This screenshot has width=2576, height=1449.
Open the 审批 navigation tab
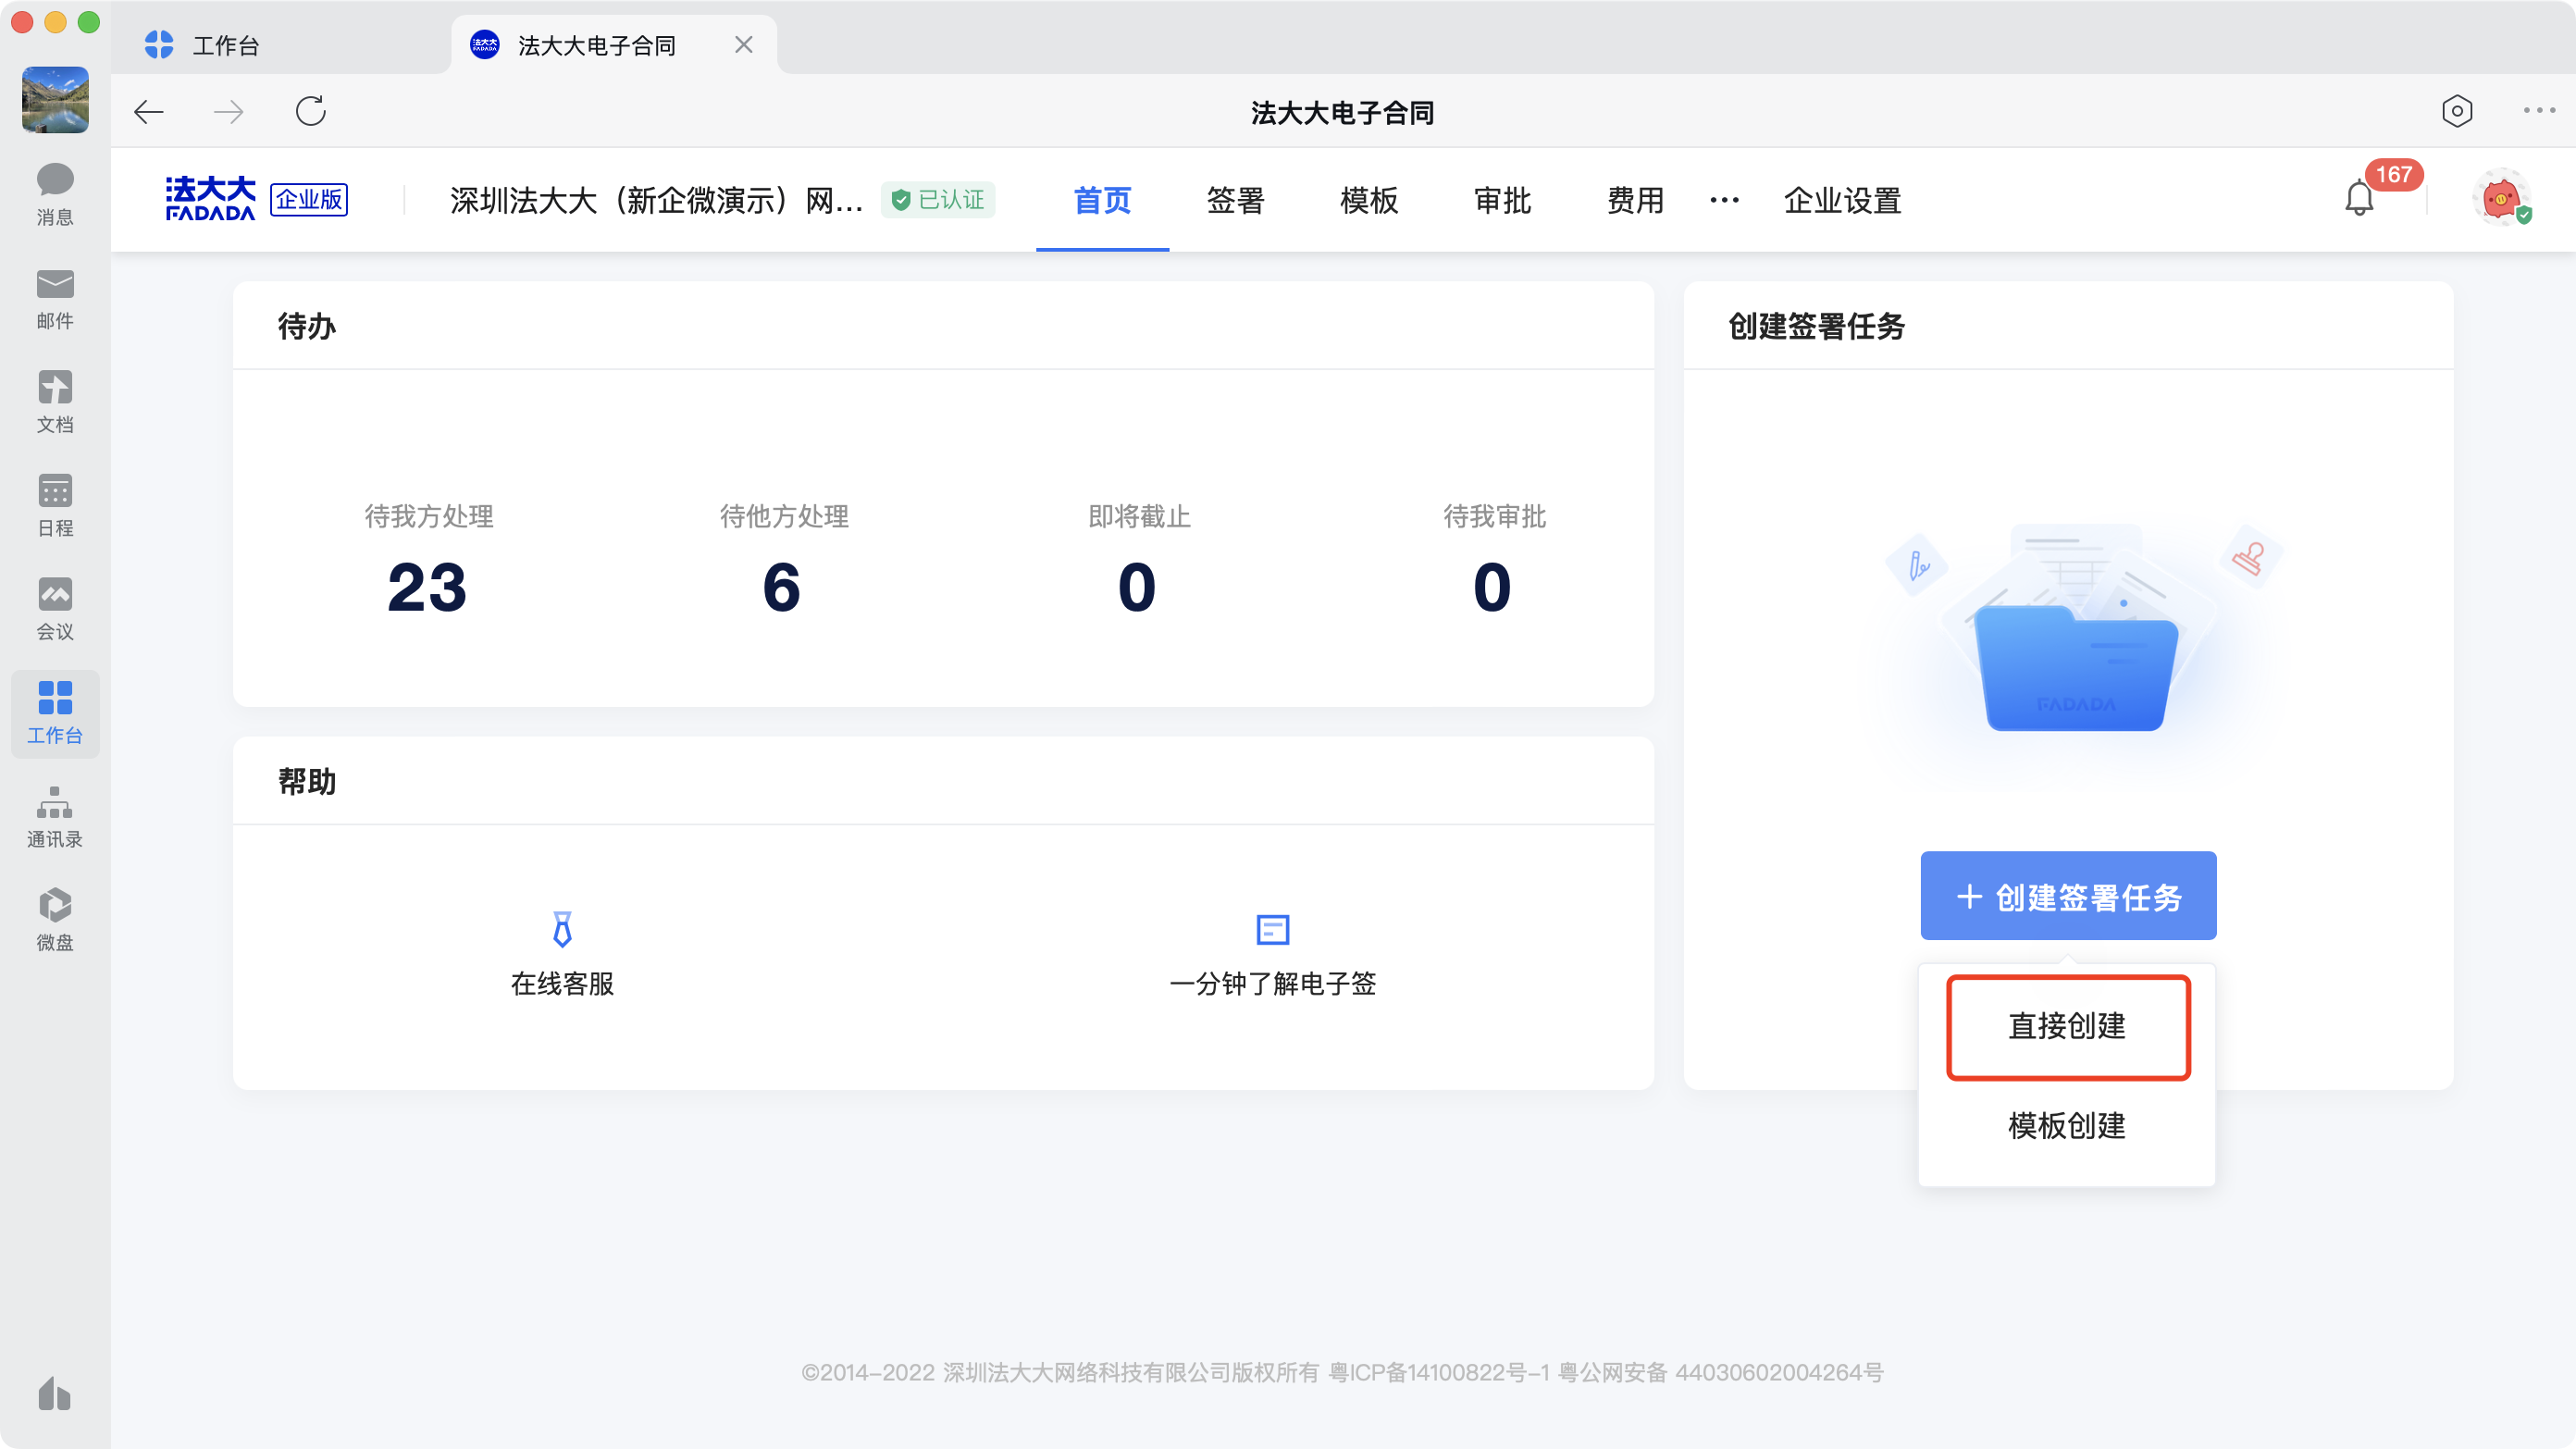pos(1503,201)
